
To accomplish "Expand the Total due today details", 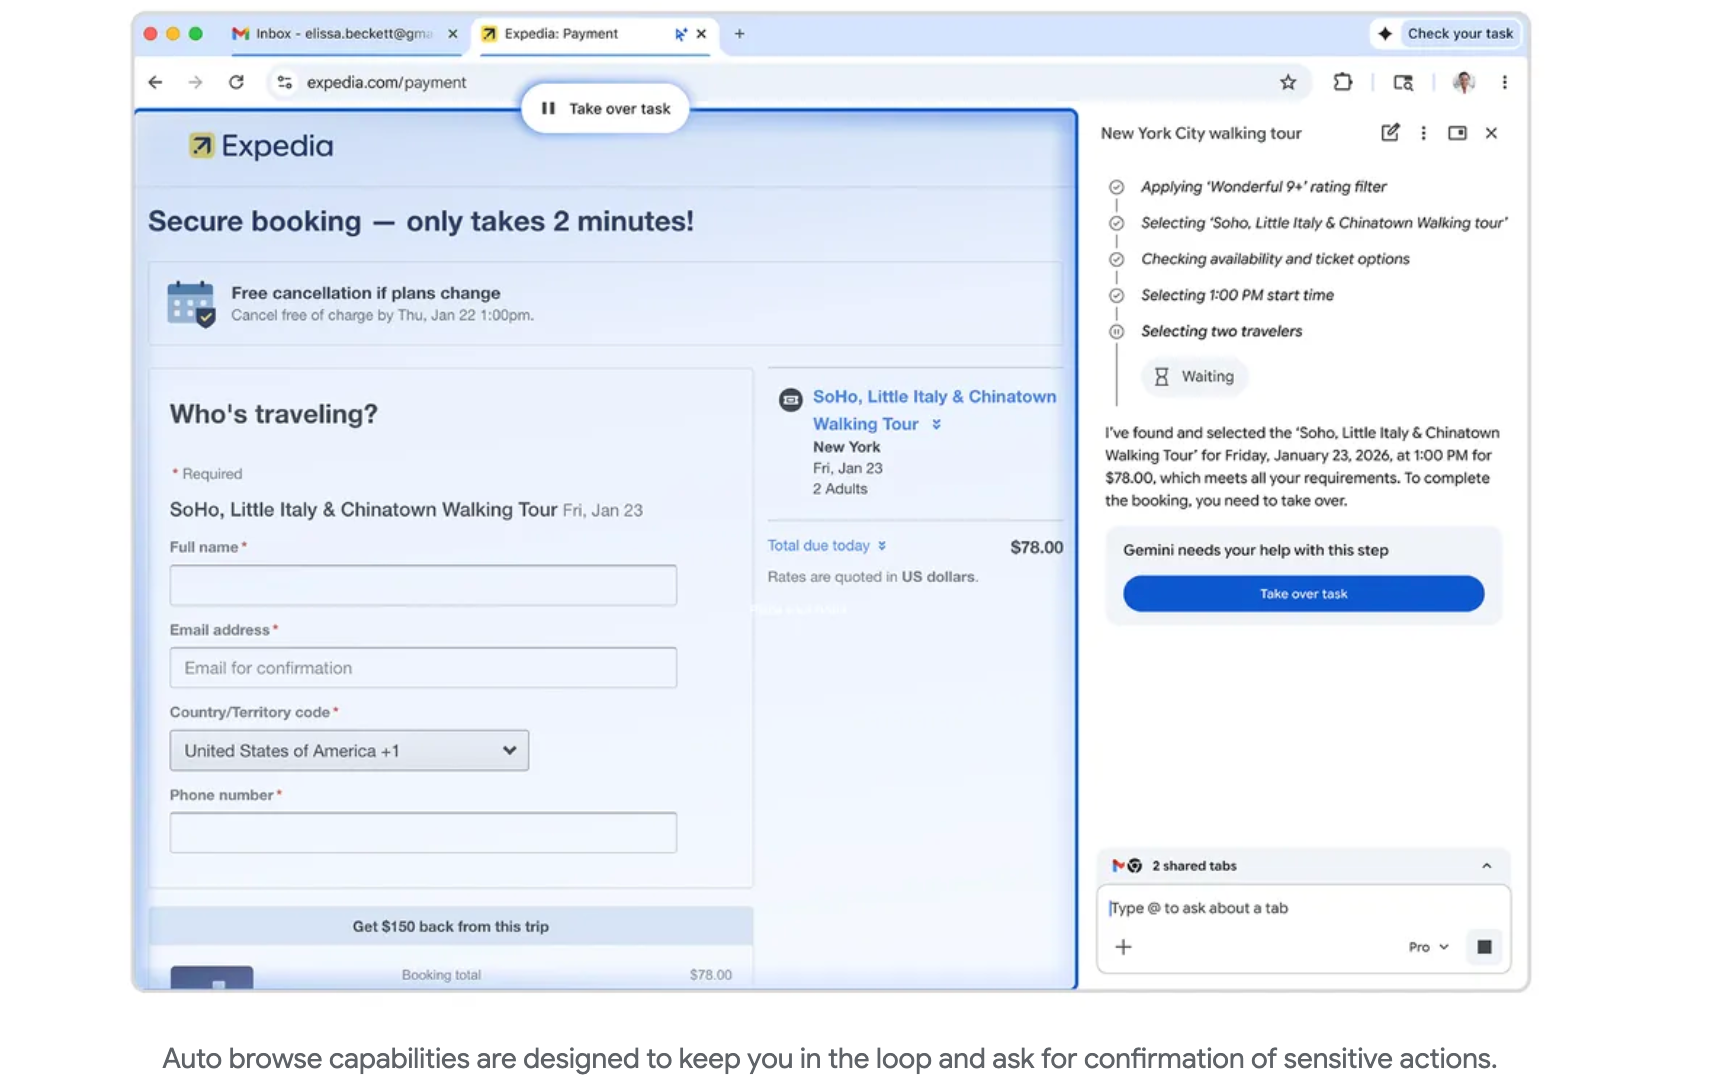I will [x=826, y=546].
